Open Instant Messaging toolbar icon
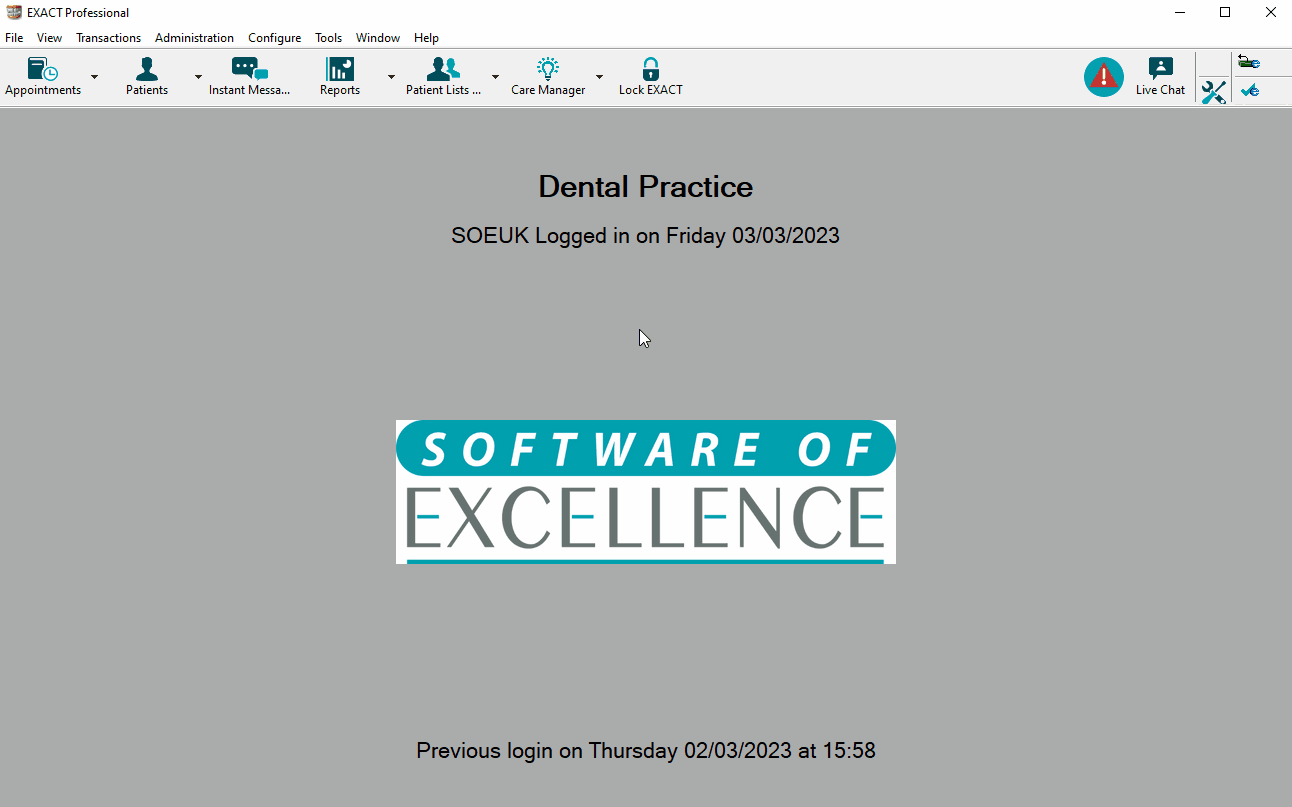Image resolution: width=1292 pixels, height=807 pixels. click(x=249, y=70)
